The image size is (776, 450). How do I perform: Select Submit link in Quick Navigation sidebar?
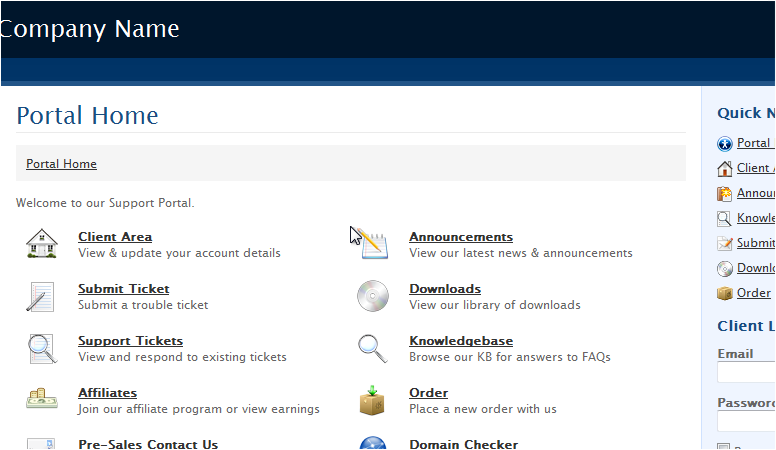click(756, 243)
